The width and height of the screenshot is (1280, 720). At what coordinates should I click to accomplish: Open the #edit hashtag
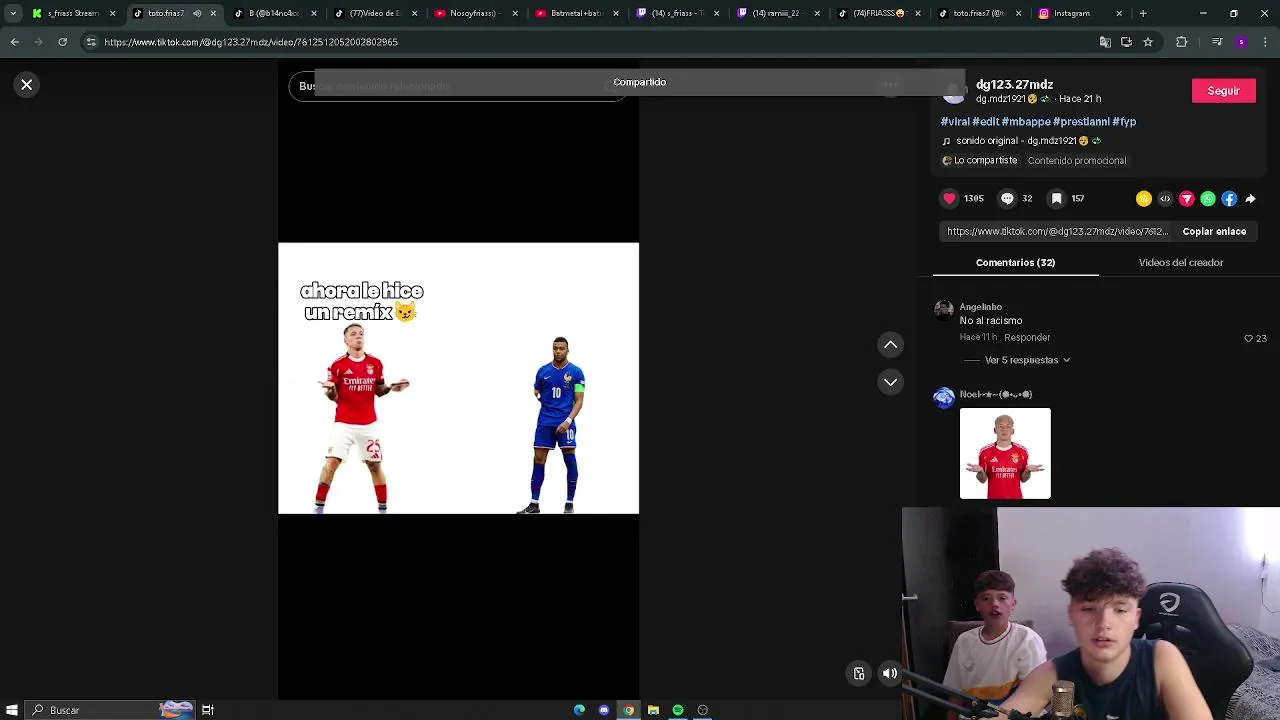[x=985, y=122]
